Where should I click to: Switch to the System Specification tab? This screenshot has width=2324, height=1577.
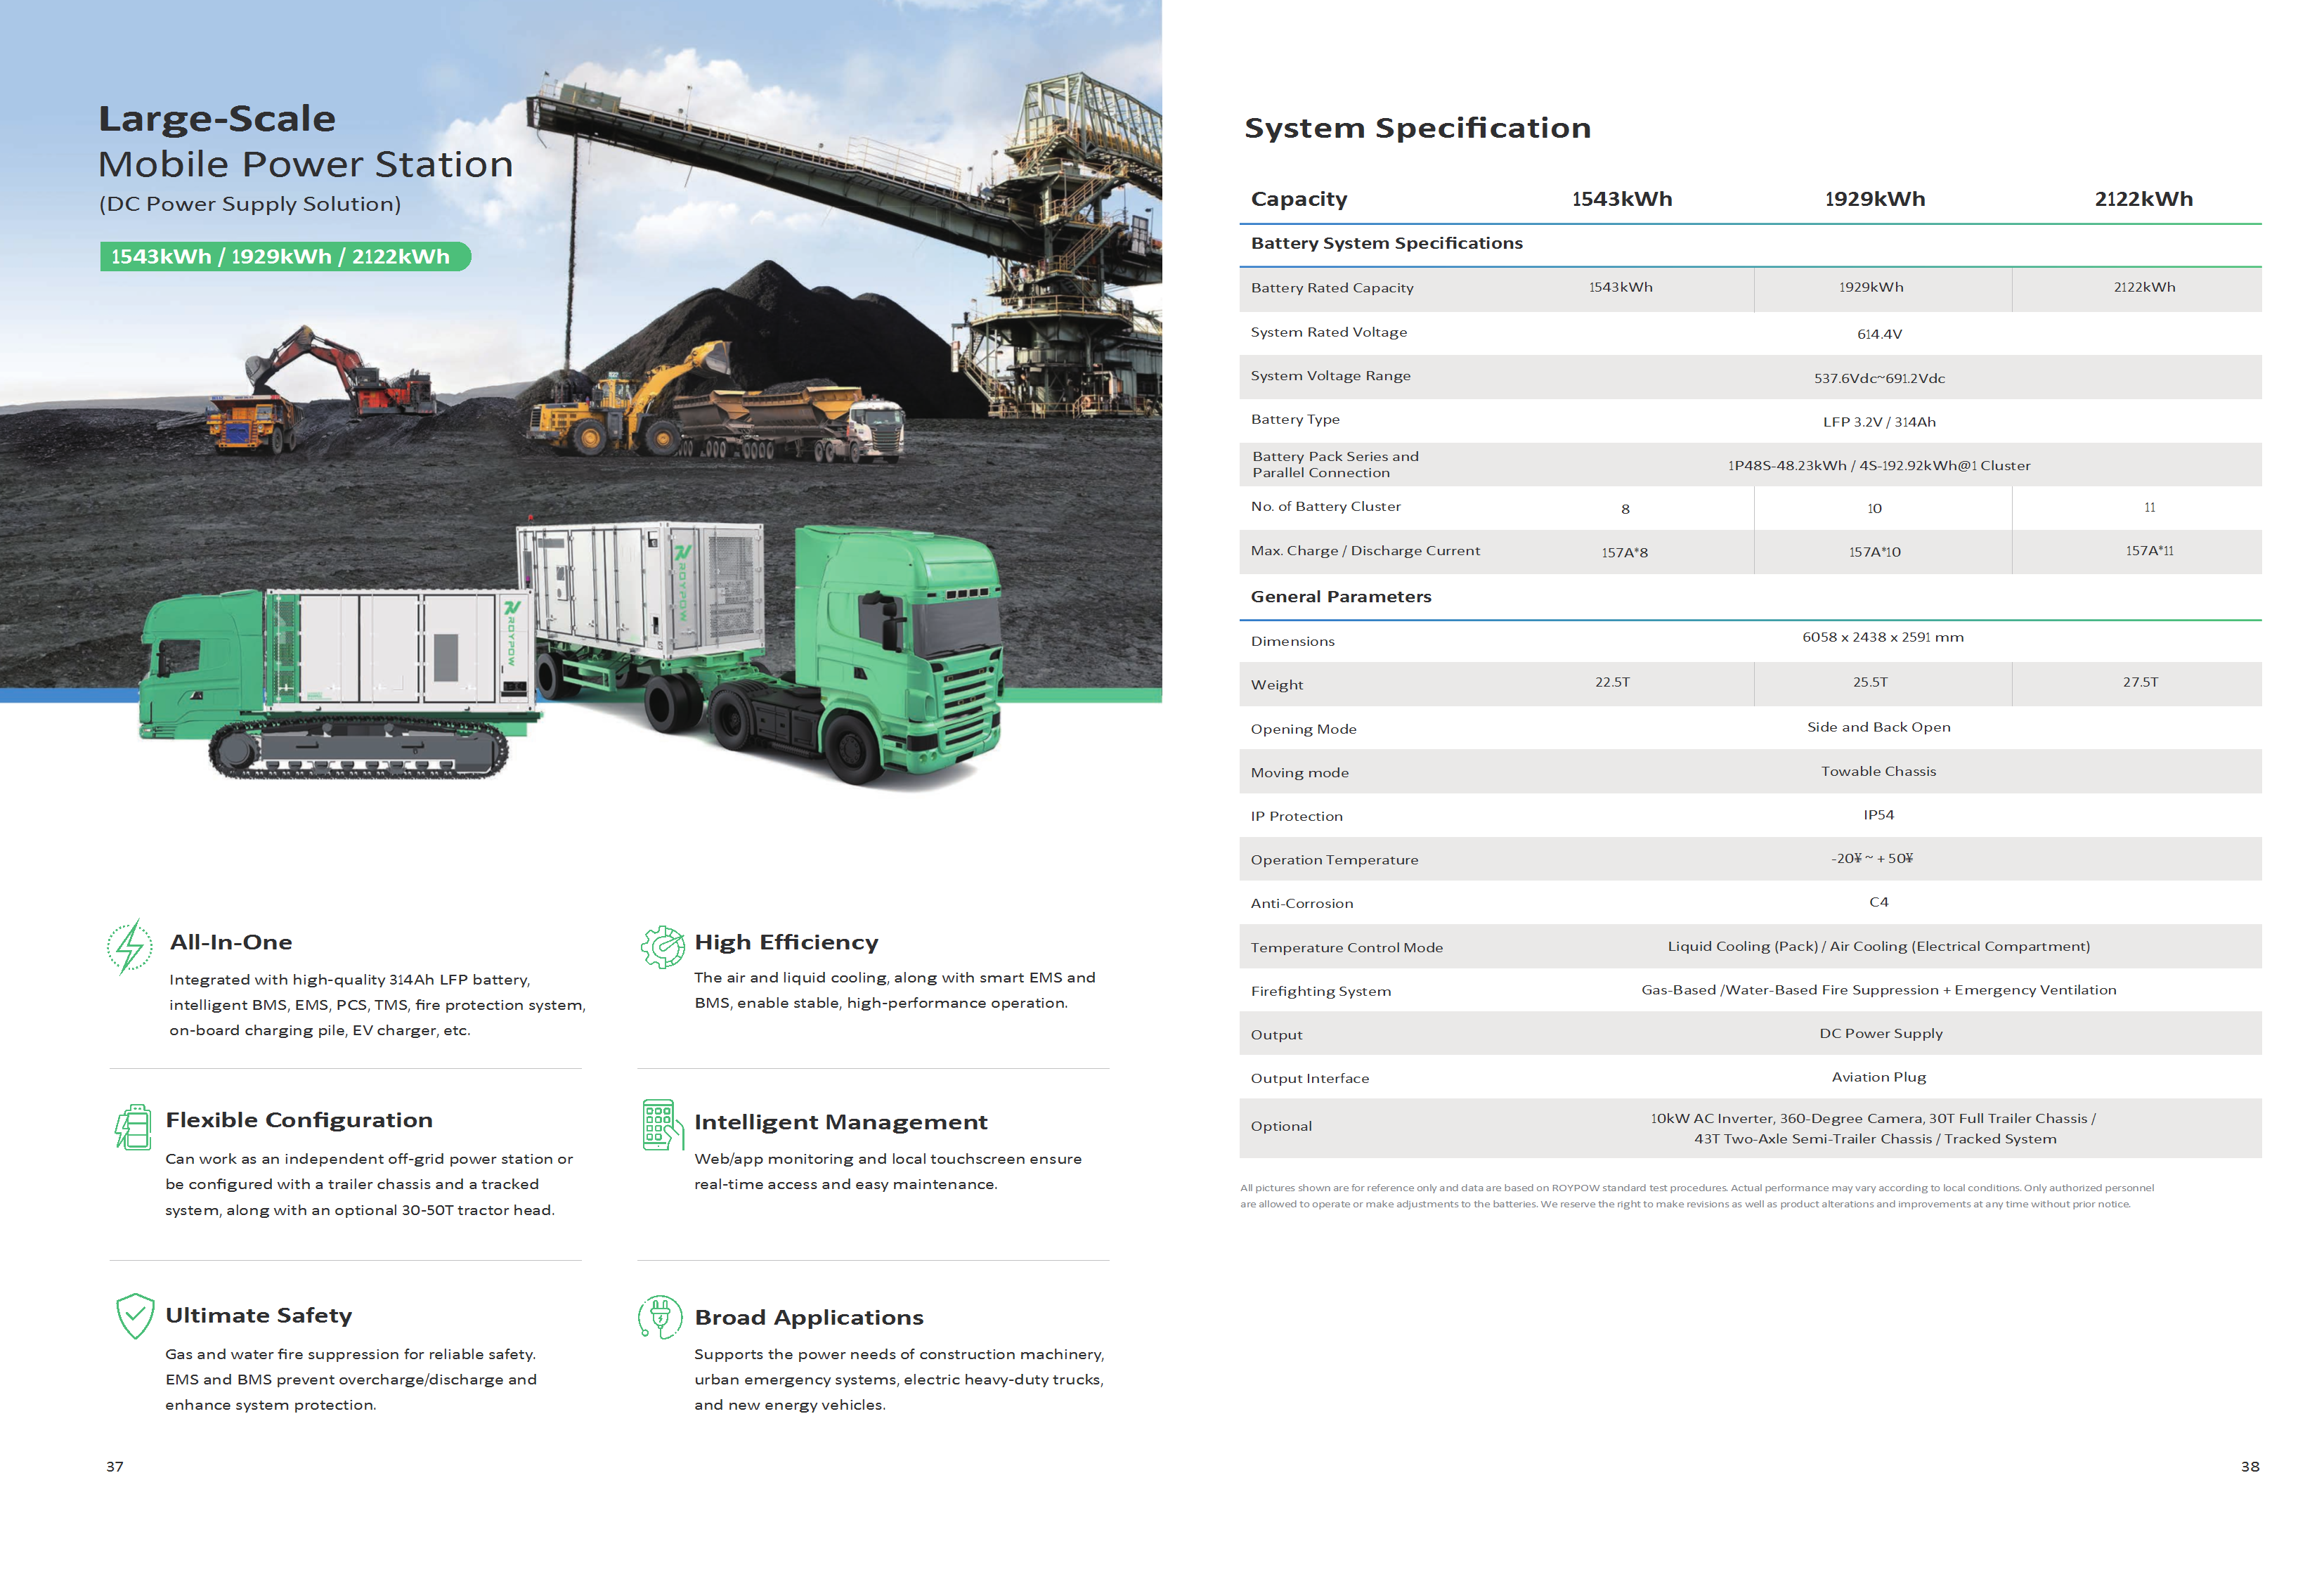point(1418,128)
